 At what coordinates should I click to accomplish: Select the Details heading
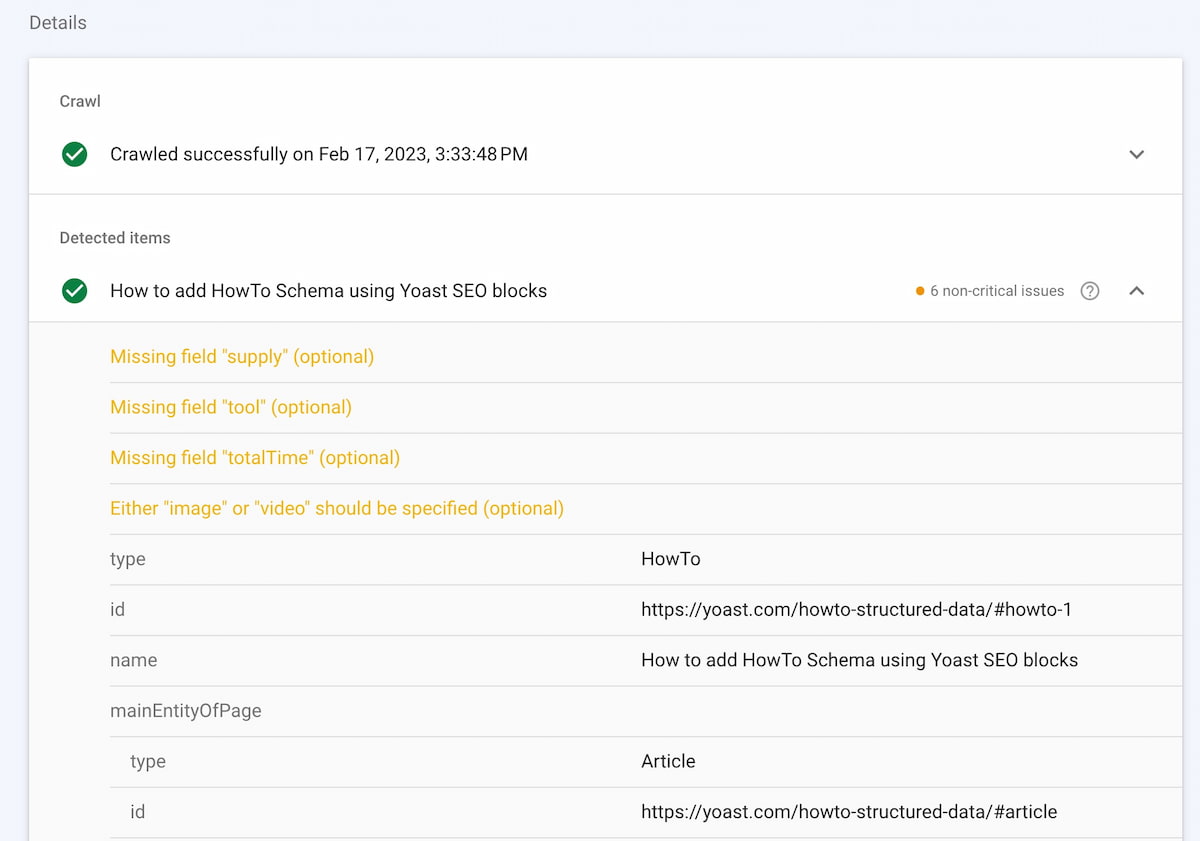(57, 22)
